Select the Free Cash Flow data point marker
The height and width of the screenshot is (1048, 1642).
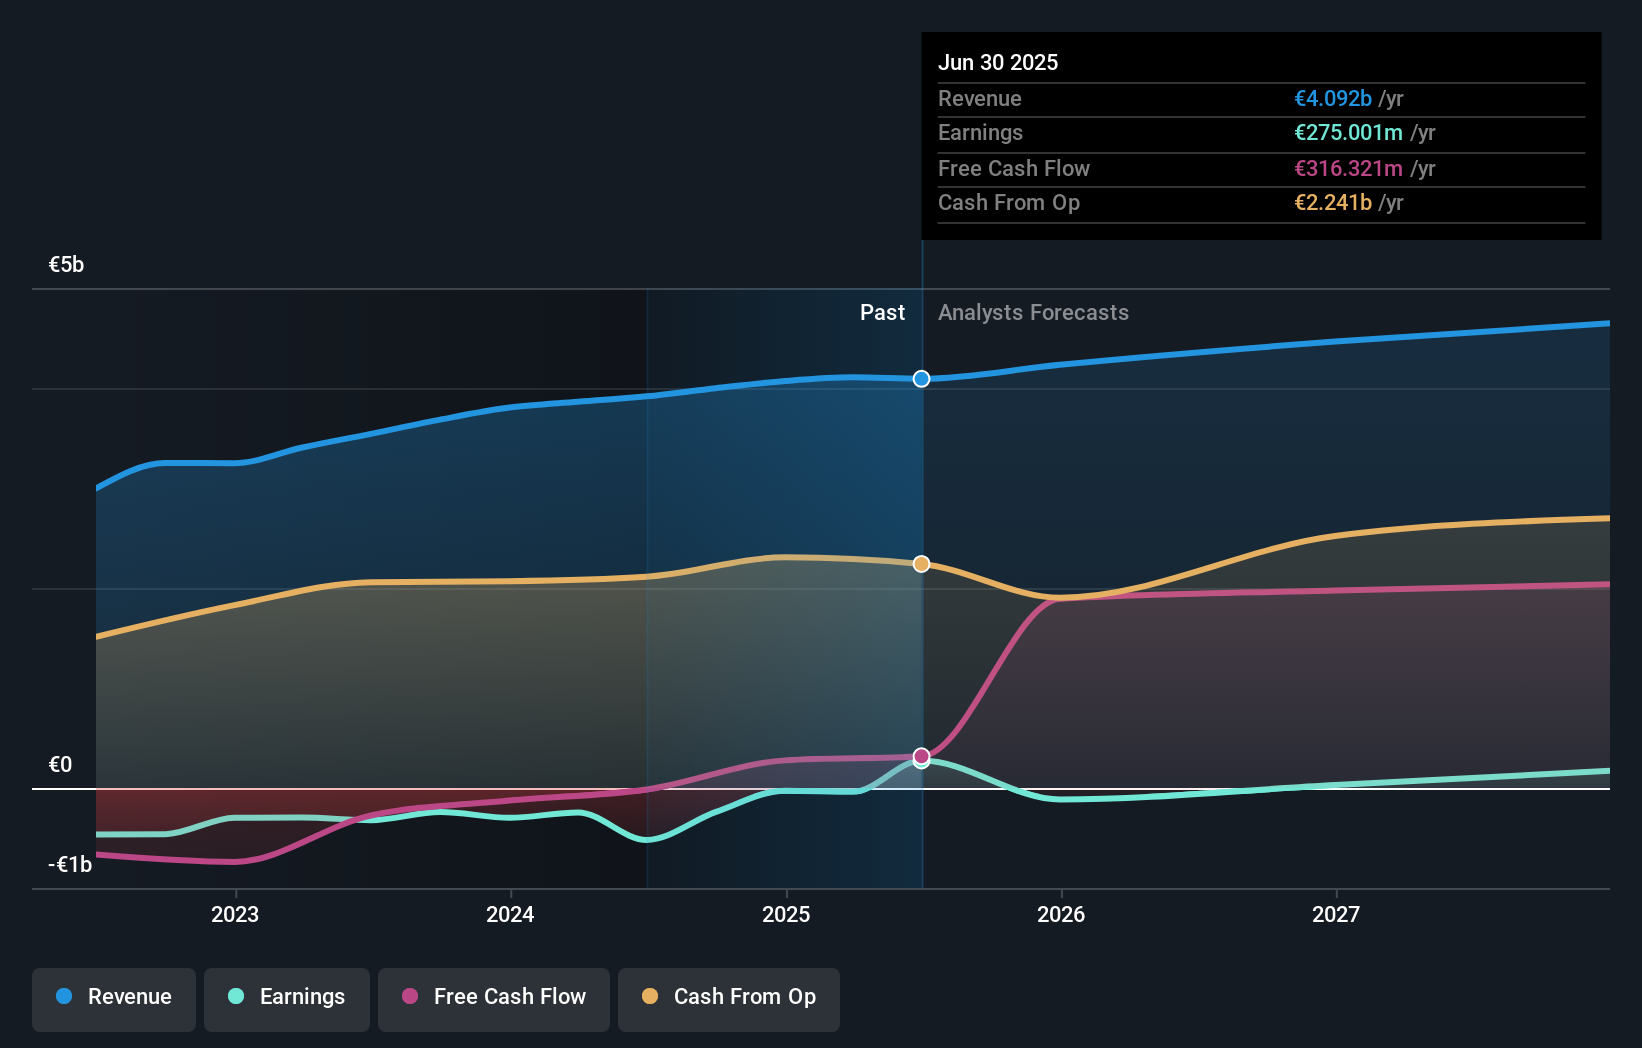922,756
